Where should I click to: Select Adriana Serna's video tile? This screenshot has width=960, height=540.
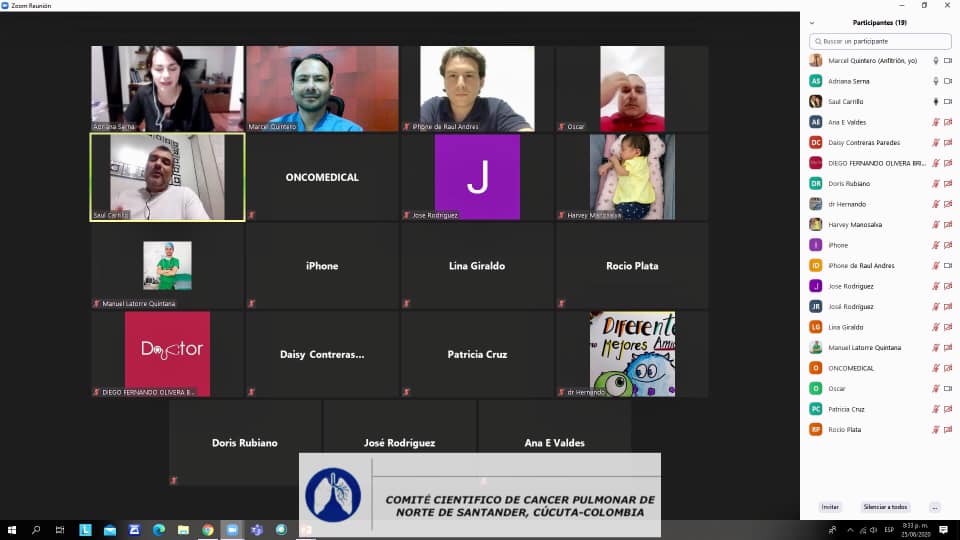point(167,89)
